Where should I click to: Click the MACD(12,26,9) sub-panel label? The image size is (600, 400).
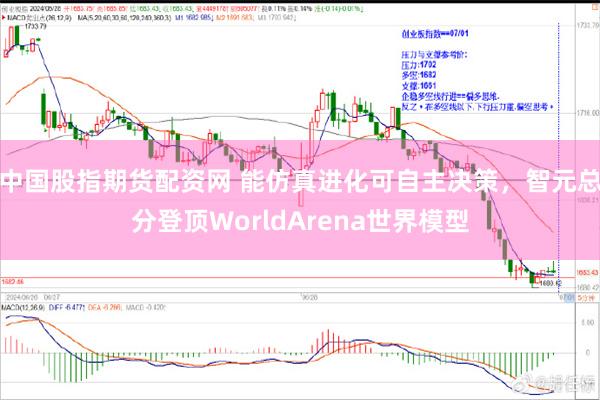[x=23, y=307]
